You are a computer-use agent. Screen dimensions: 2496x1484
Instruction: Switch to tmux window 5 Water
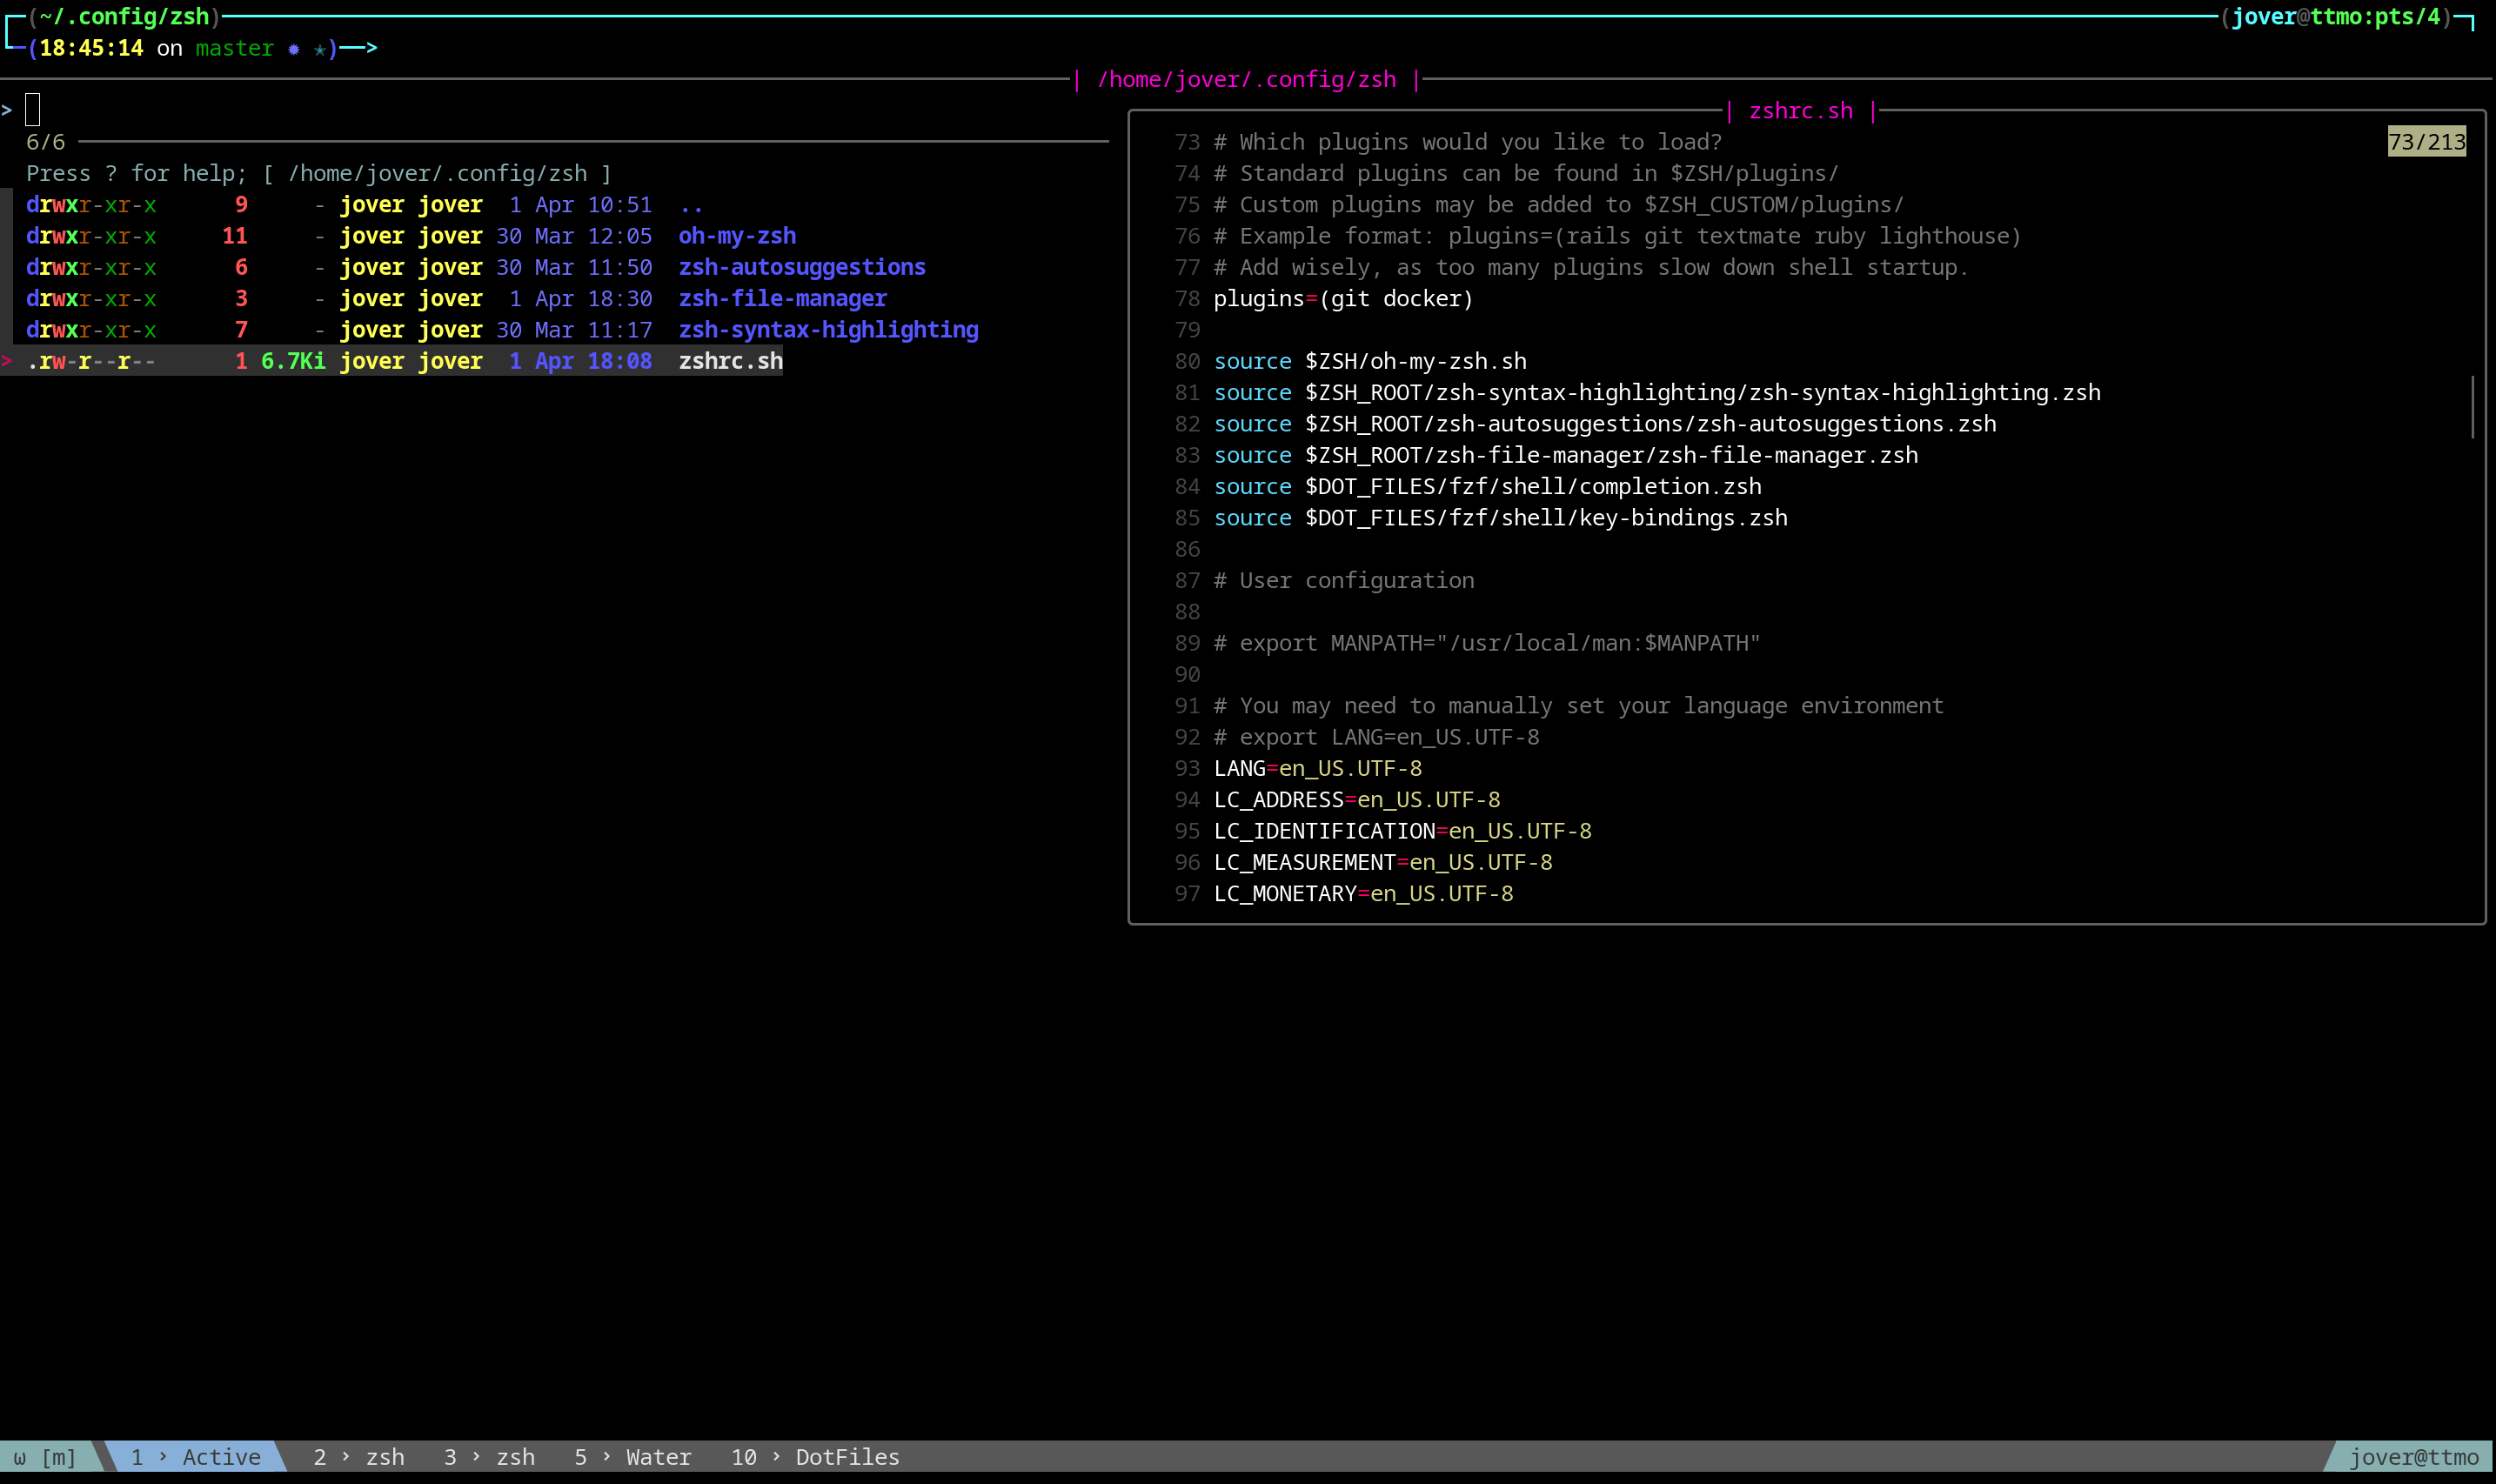pyautogui.click(x=632, y=1457)
